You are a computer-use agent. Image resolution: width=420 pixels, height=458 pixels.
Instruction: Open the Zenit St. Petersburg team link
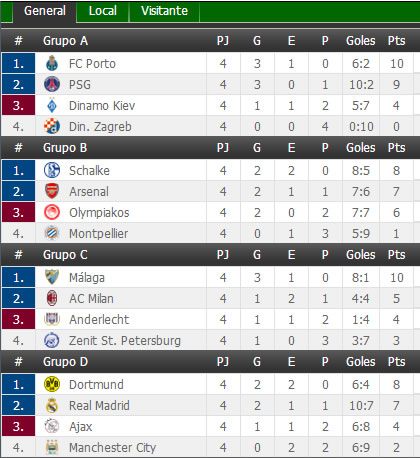click(x=125, y=341)
